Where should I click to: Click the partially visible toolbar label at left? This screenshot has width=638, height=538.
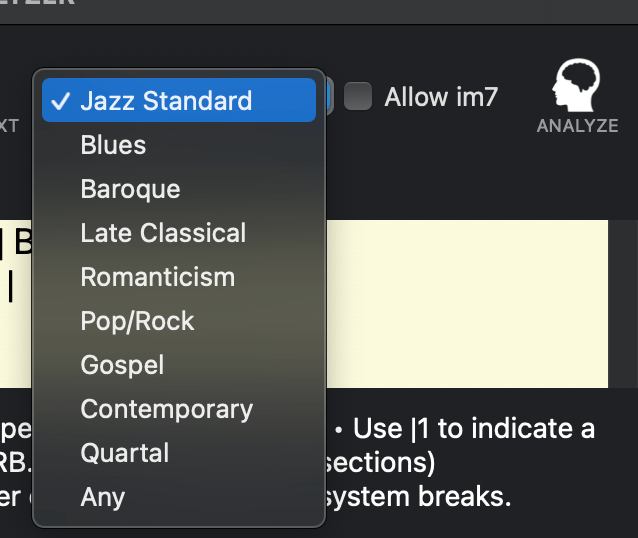tap(9, 127)
